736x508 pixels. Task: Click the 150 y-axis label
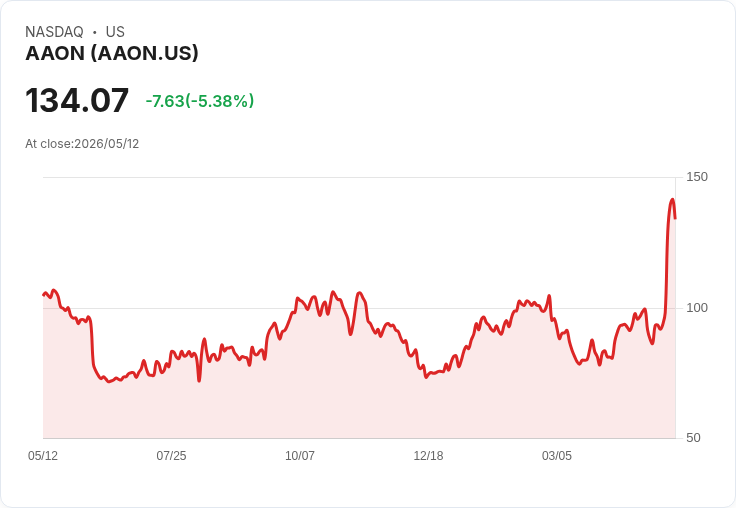tap(697, 177)
